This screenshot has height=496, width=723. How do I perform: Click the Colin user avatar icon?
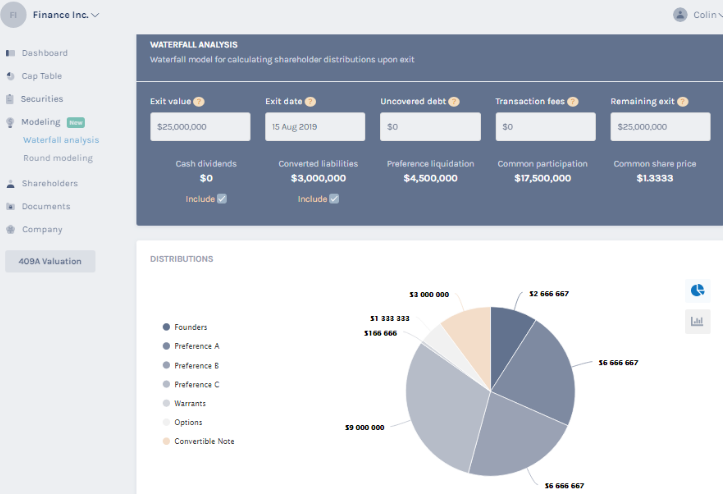point(680,15)
